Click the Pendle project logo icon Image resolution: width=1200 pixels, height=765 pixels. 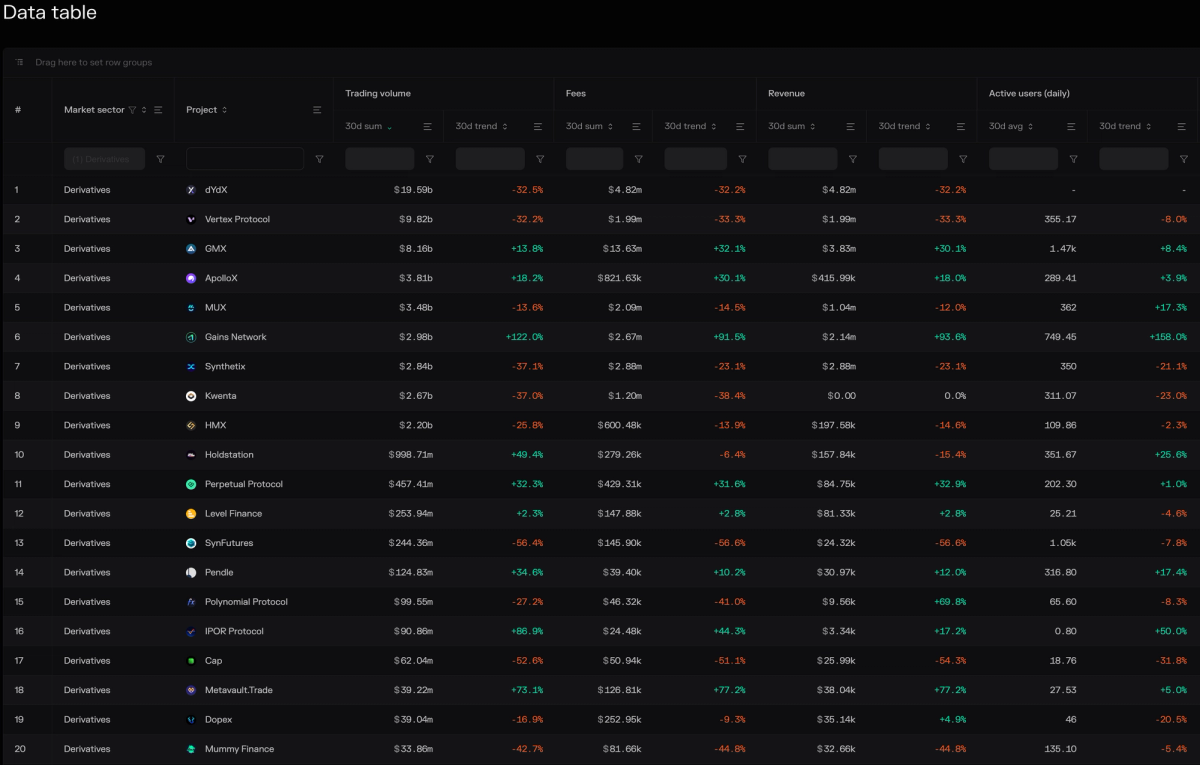tap(191, 573)
